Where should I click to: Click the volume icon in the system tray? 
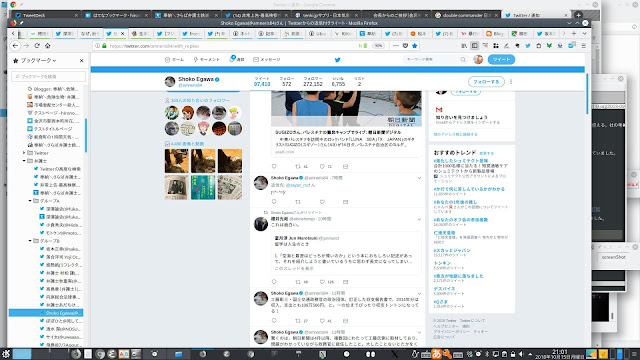521,354
